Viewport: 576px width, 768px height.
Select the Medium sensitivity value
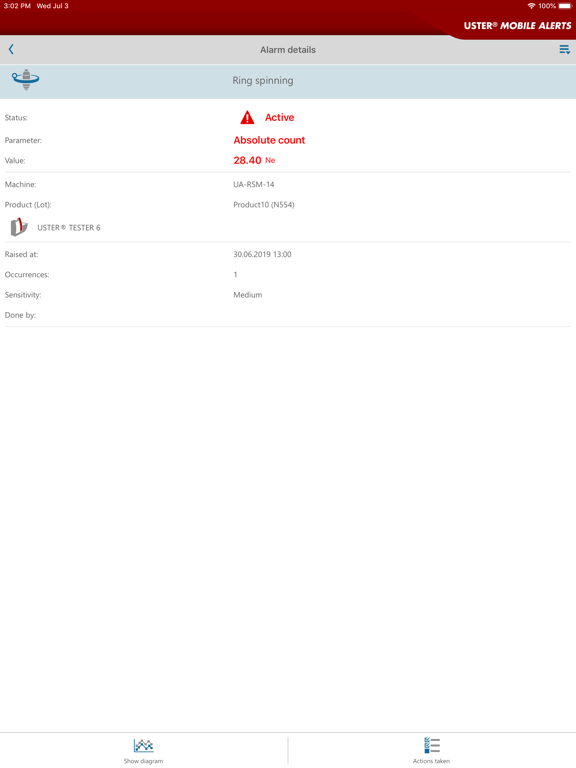point(248,295)
